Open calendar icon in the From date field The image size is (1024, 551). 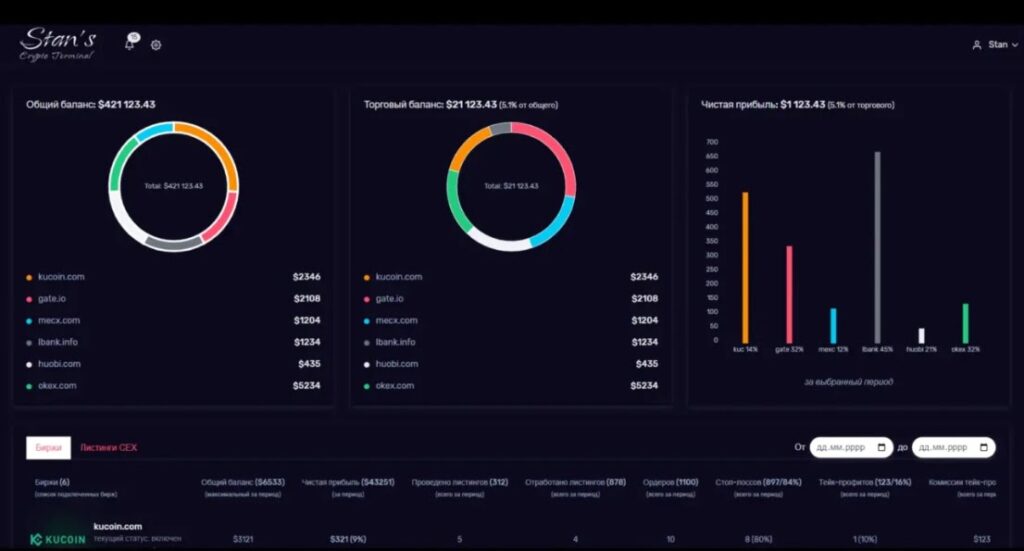coord(882,447)
